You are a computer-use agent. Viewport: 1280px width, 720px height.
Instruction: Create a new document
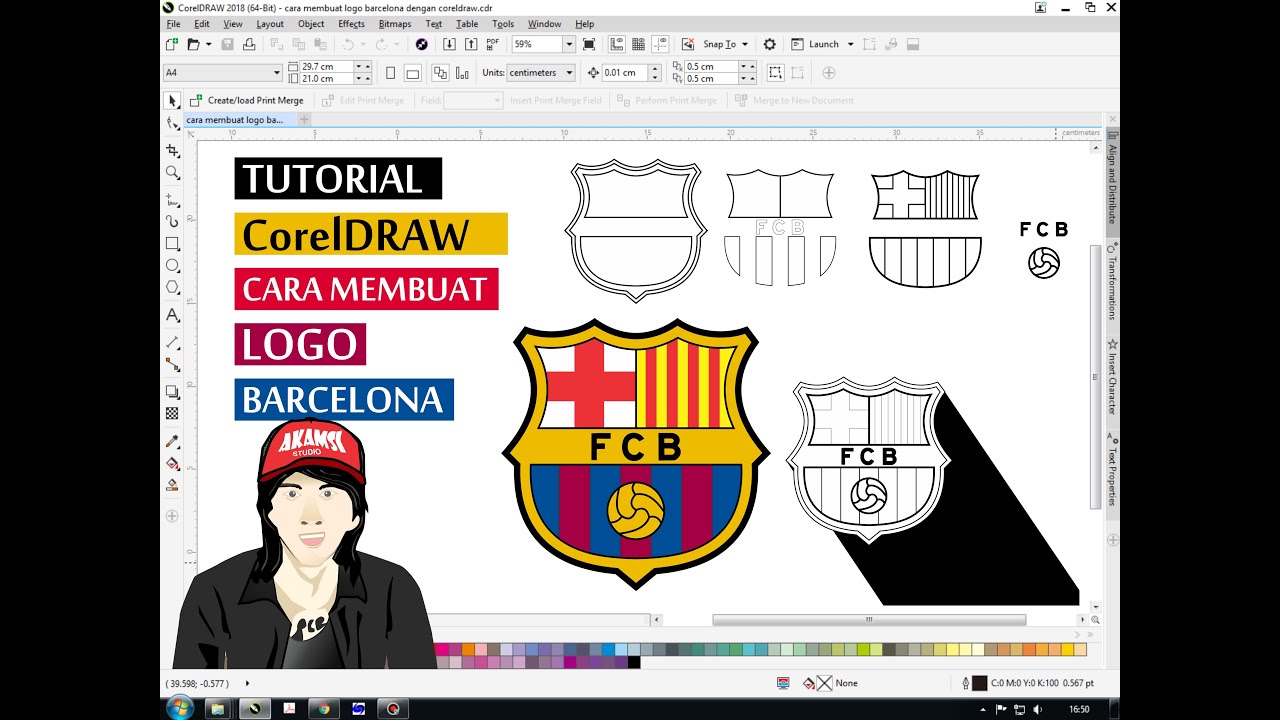tap(172, 44)
